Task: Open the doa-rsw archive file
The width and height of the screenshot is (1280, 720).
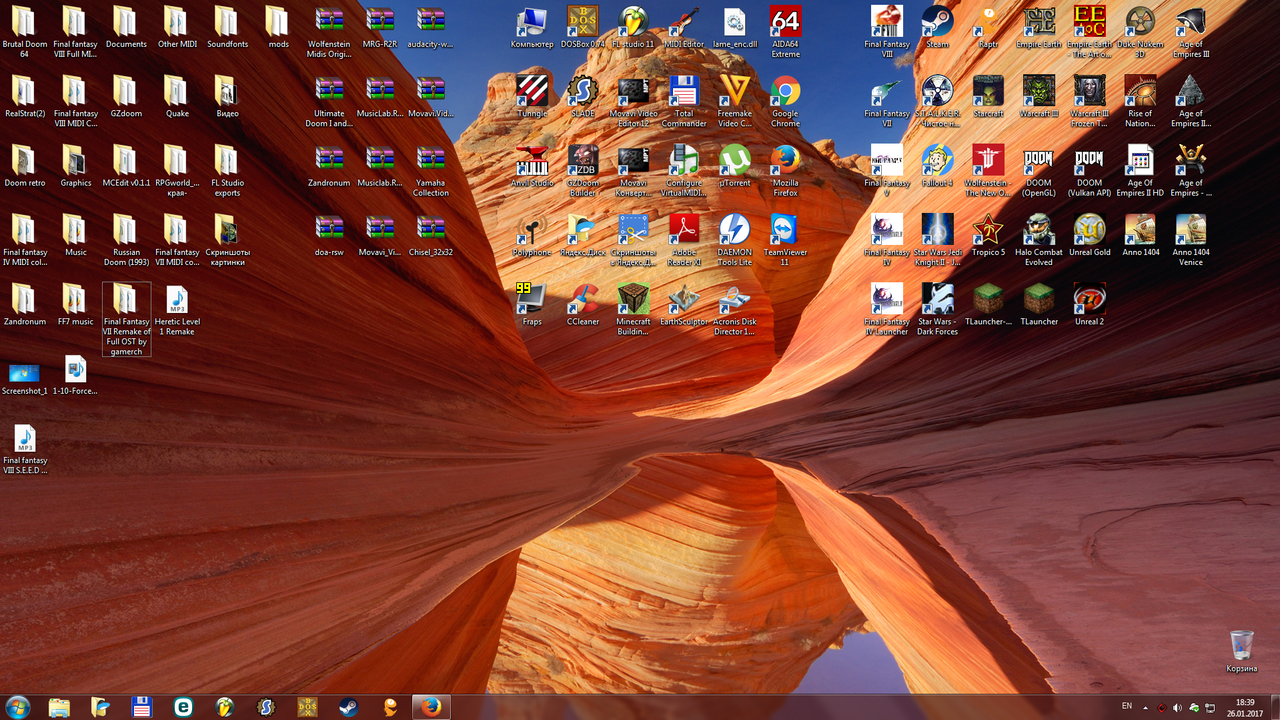Action: tap(329, 234)
